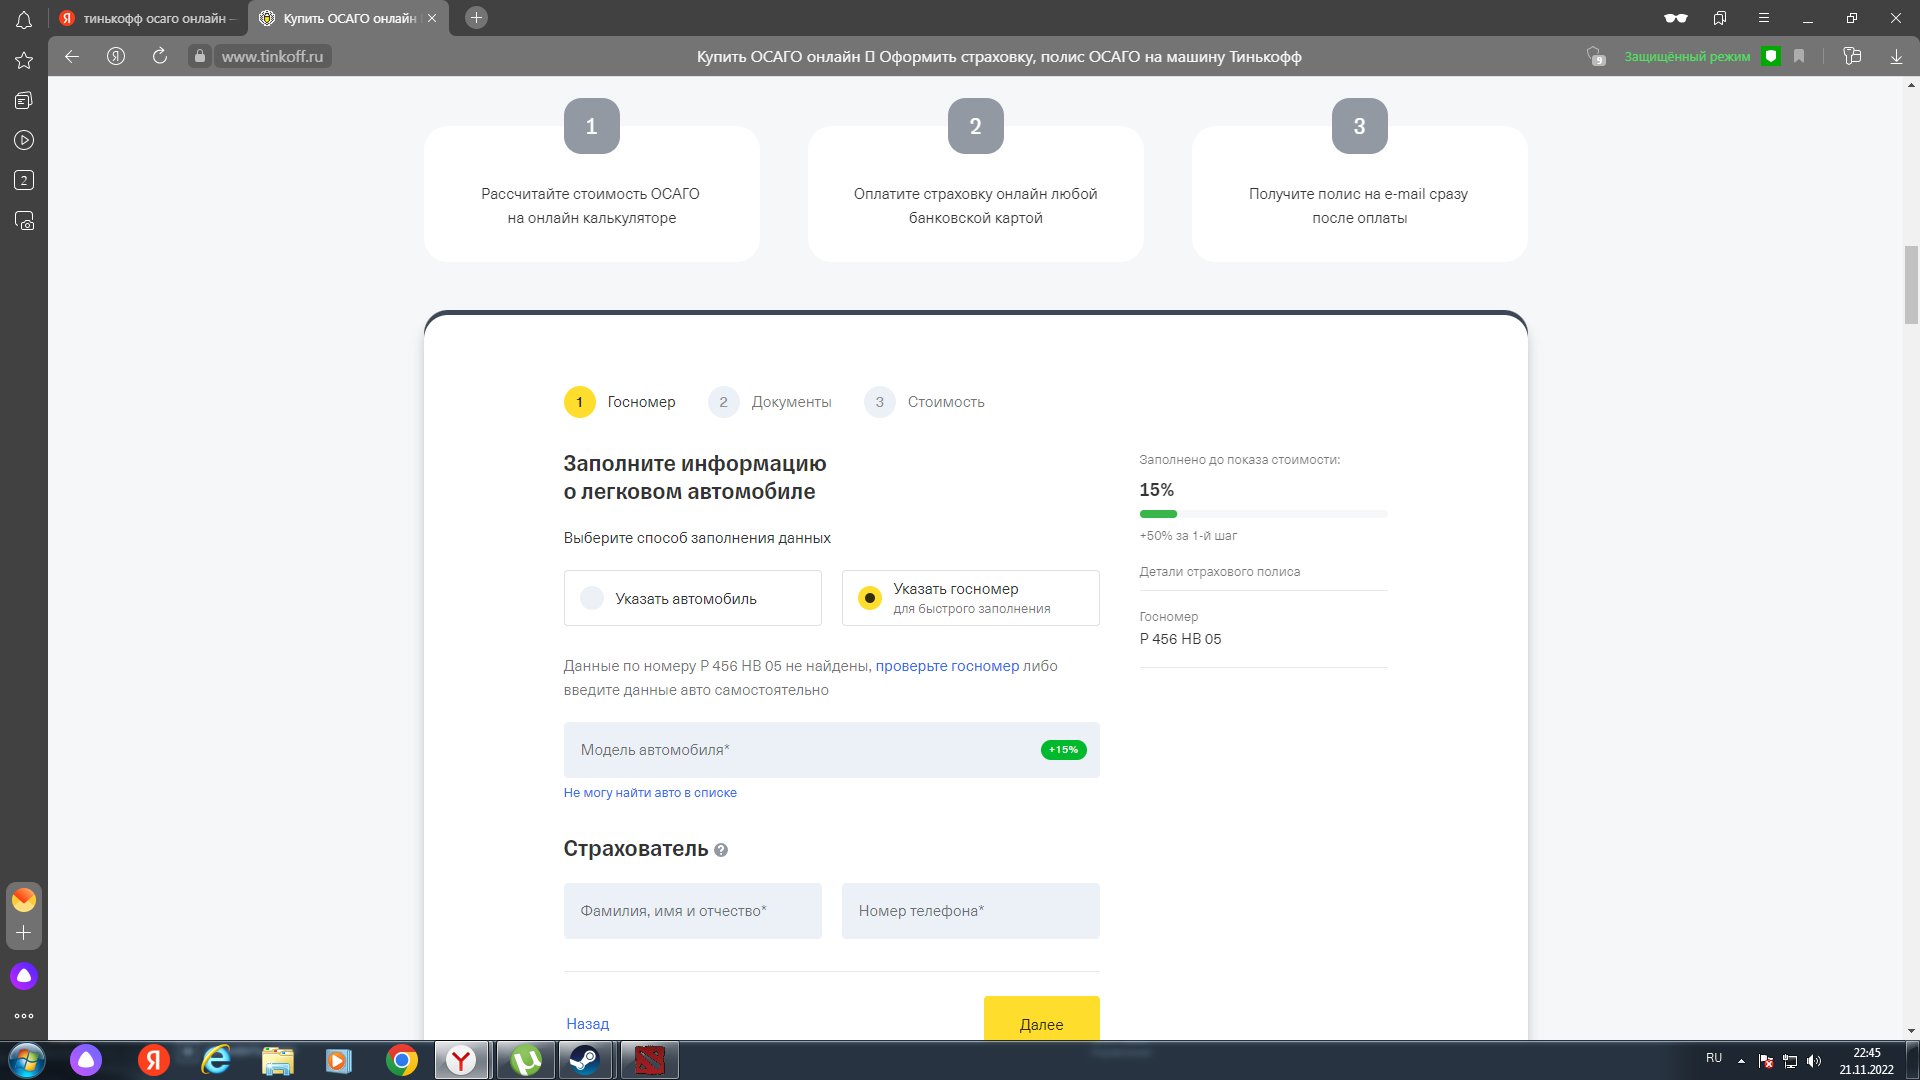Viewport: 1920px width, 1080px height.
Task: Click the green Protect shield icon
Action: (x=1771, y=56)
